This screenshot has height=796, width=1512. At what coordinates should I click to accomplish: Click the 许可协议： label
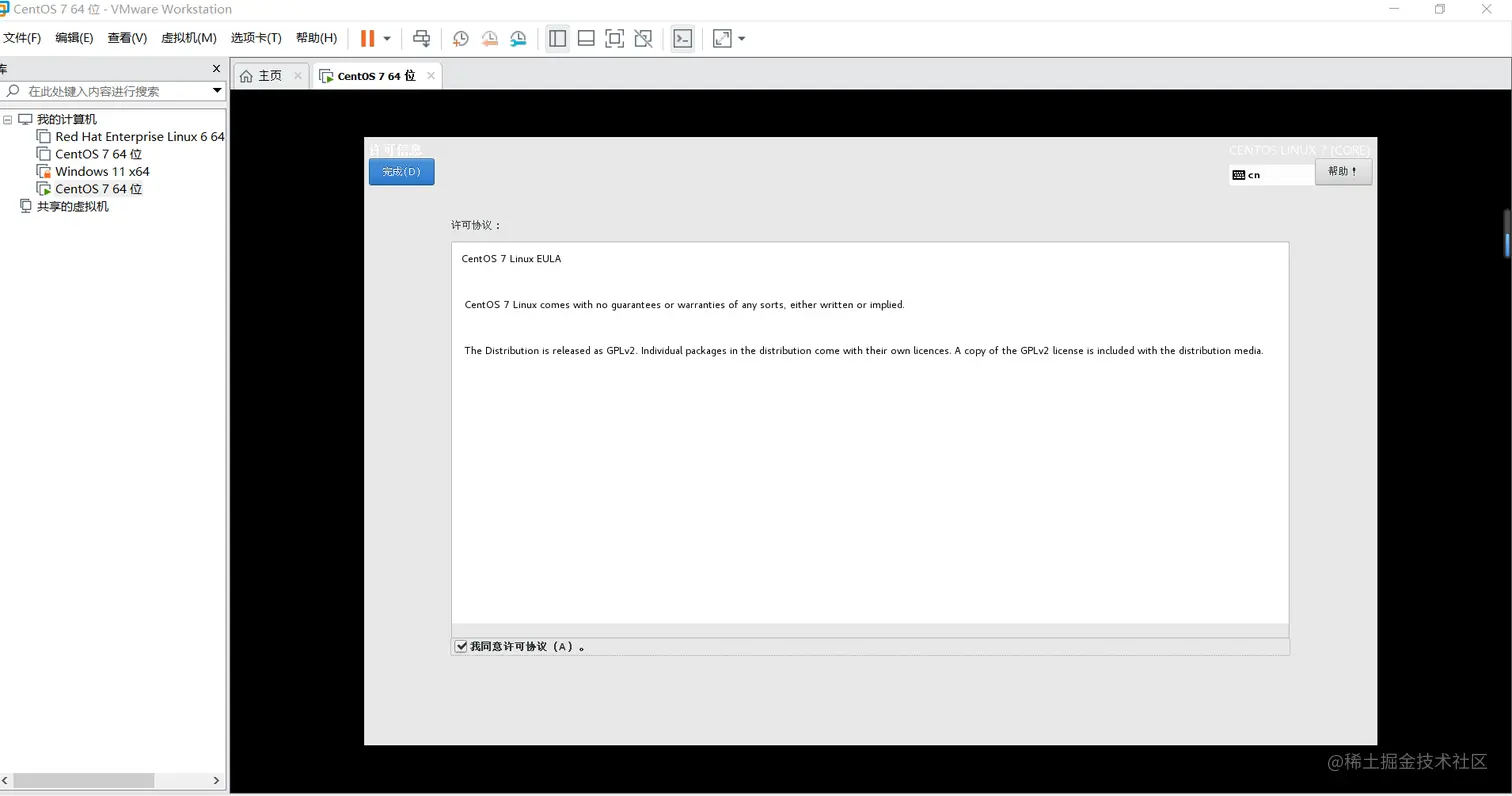coord(477,225)
